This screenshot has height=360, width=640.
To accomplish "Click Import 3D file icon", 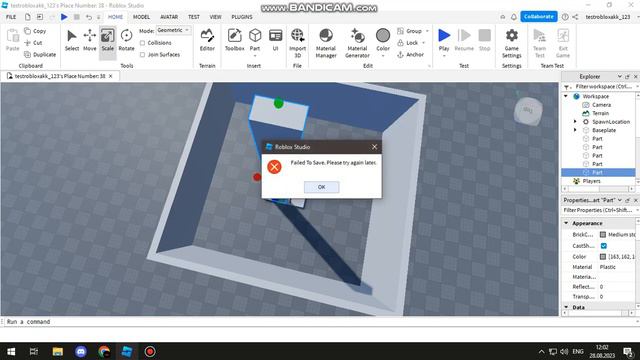I will pyautogui.click(x=298, y=36).
